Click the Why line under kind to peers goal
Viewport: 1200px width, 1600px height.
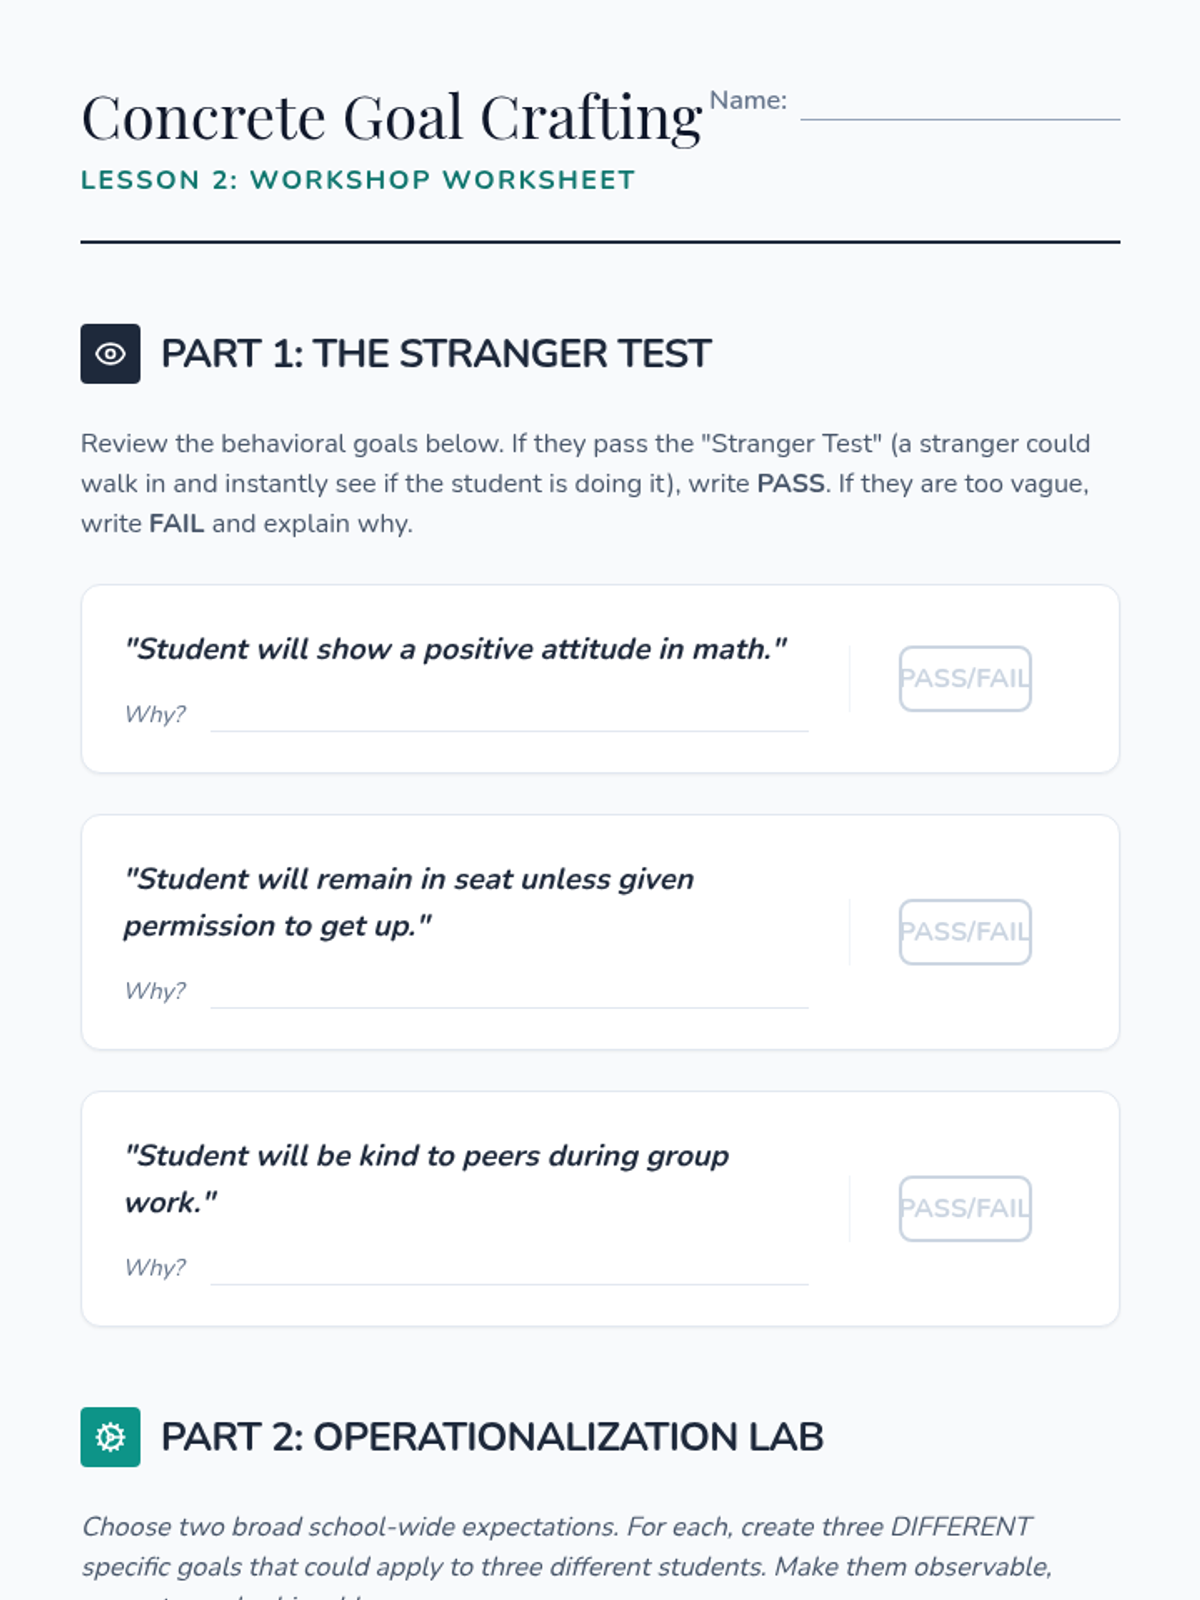pyautogui.click(x=509, y=1271)
